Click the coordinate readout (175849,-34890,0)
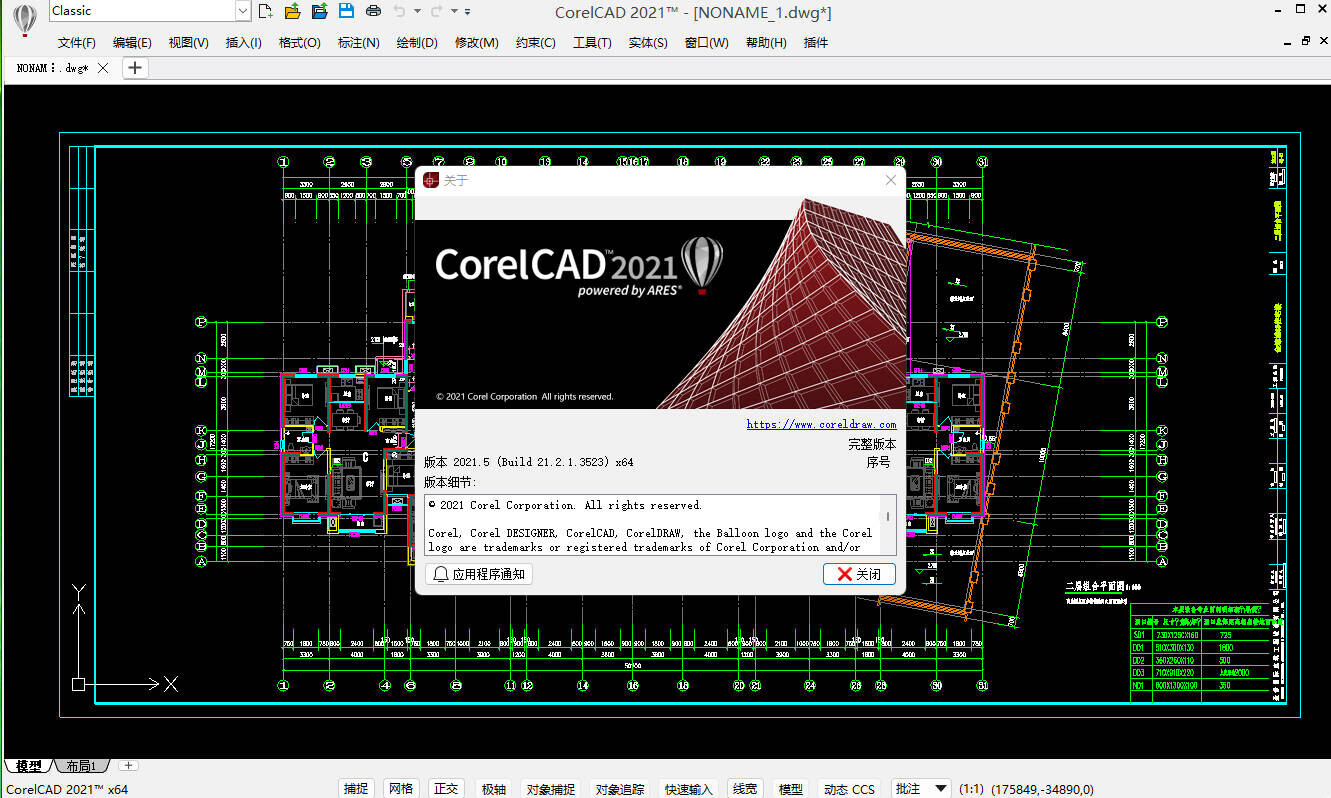The image size is (1331, 798). coord(1040,788)
